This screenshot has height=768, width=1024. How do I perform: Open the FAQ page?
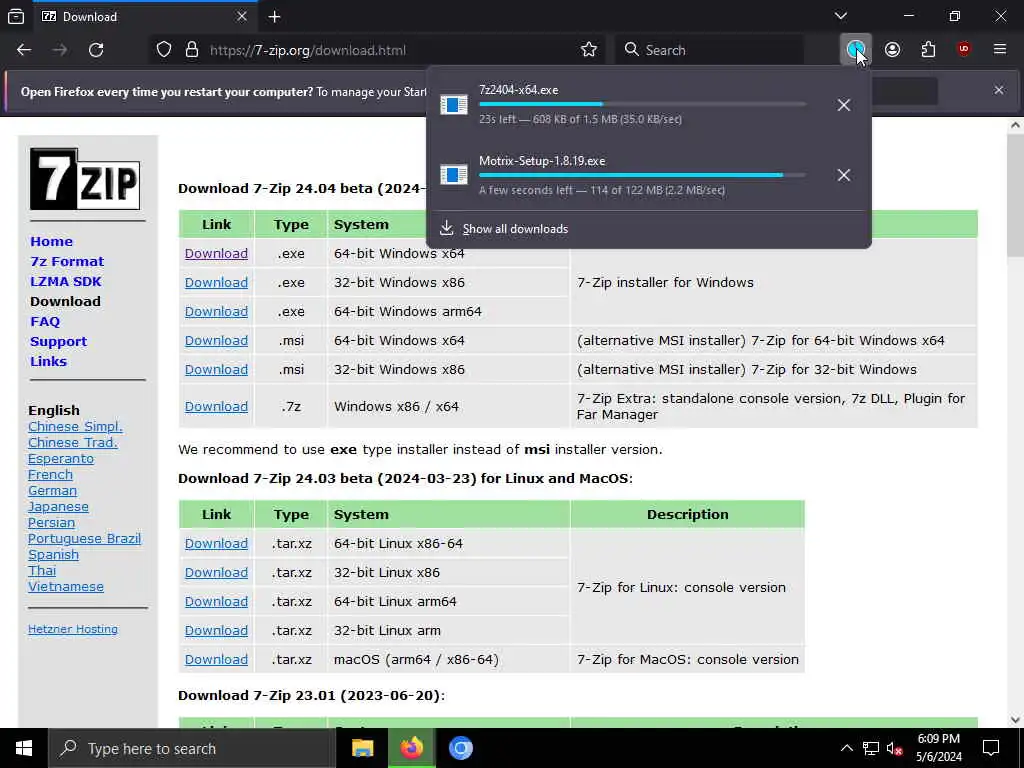pos(45,321)
